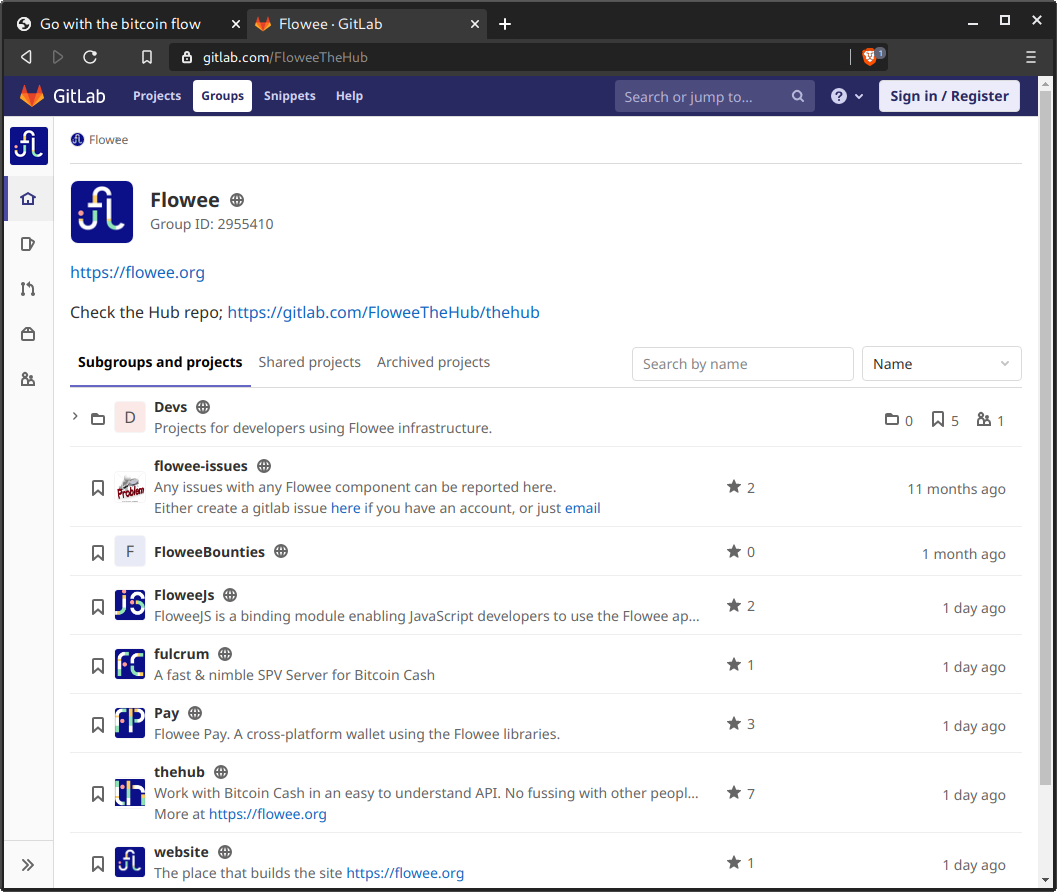Open the website project title

pos(181,852)
